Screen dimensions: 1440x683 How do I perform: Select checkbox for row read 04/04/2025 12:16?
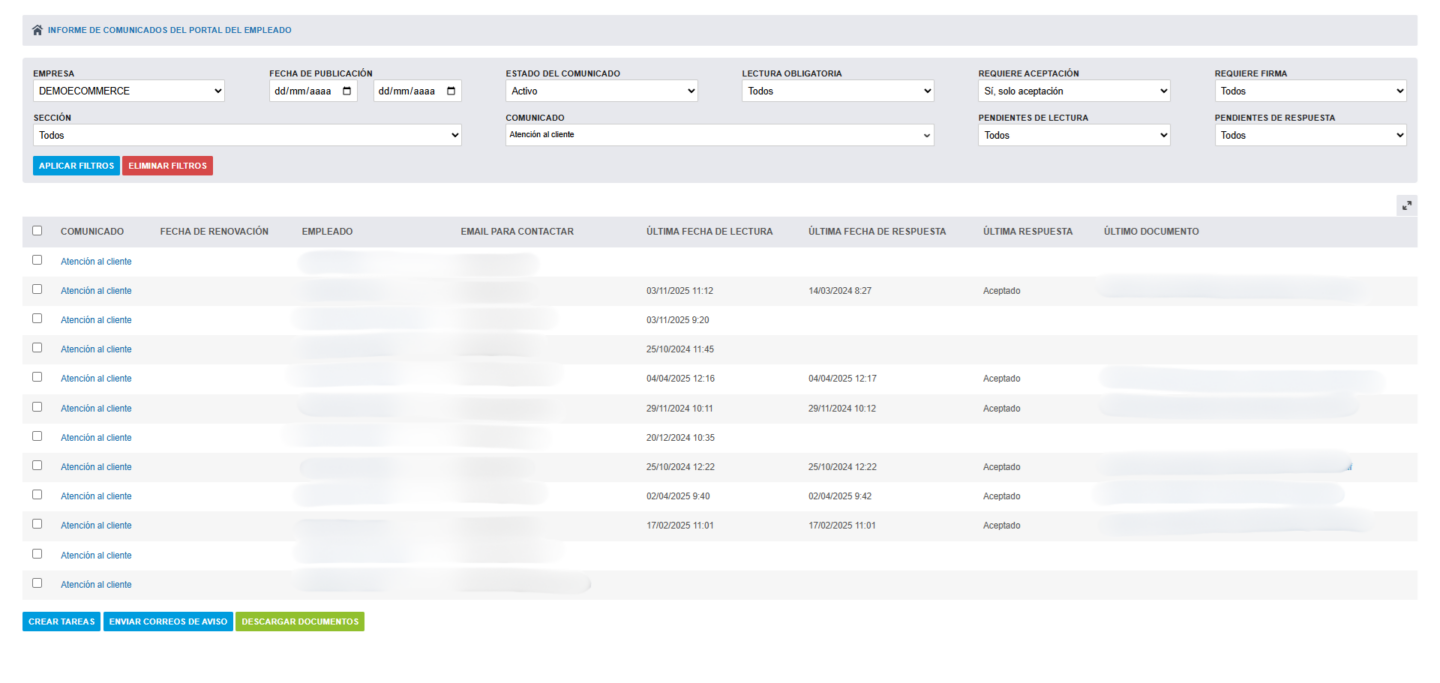37,377
